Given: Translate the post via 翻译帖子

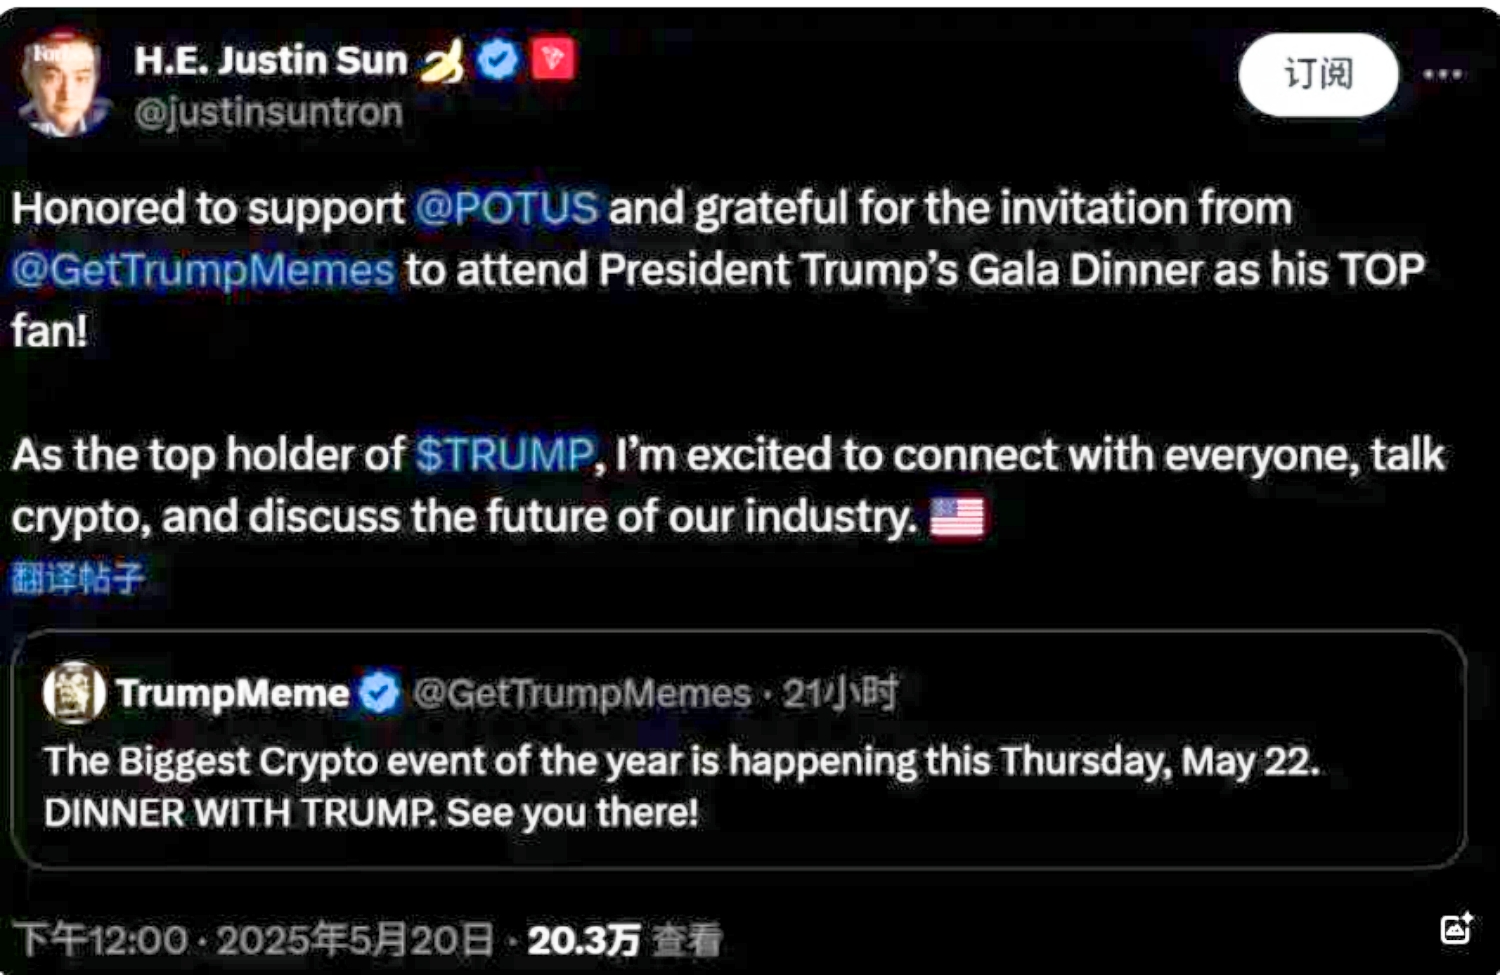Looking at the screenshot, I should pyautogui.click(x=78, y=578).
